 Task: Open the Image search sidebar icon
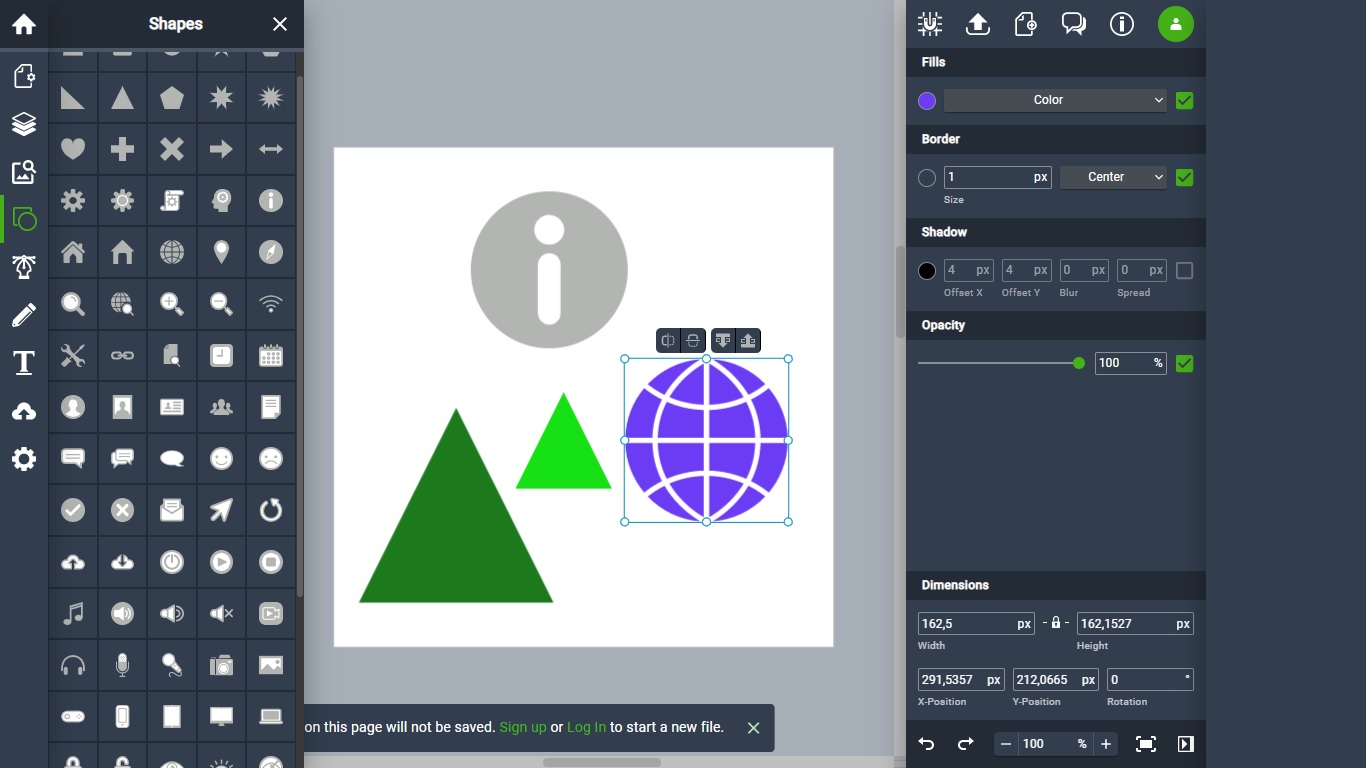pos(24,172)
